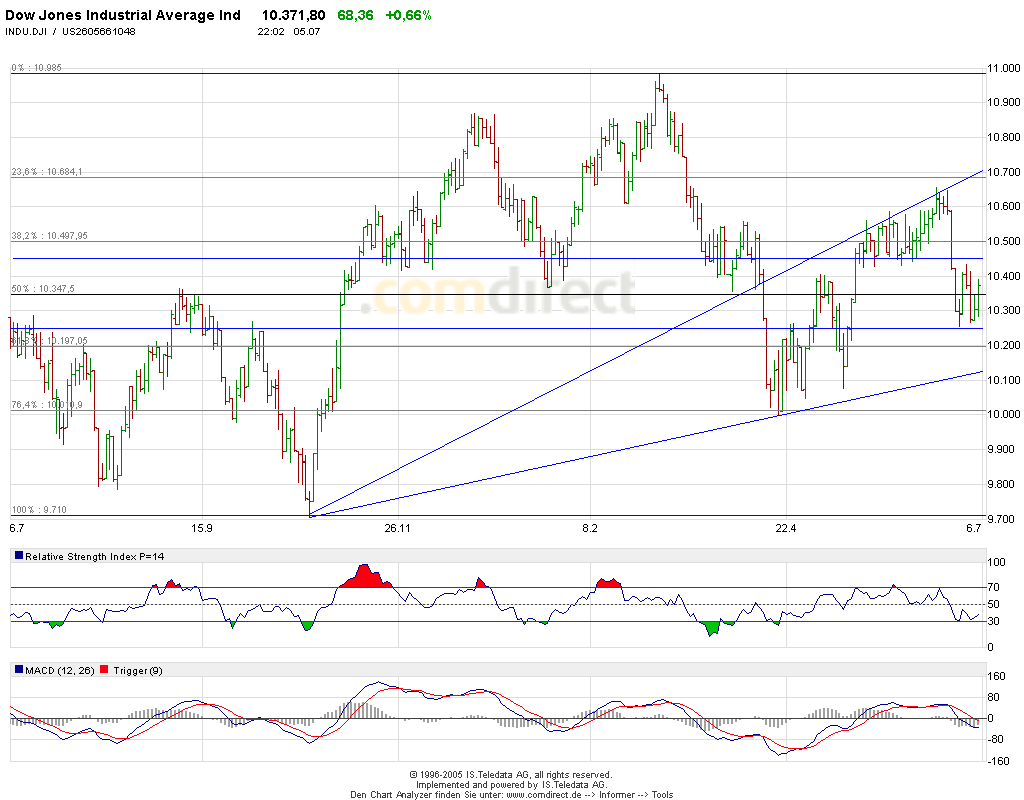Click the 50% : 10.347,5 Fibonacci label
The width and height of the screenshot is (1024, 800).
tap(43, 289)
